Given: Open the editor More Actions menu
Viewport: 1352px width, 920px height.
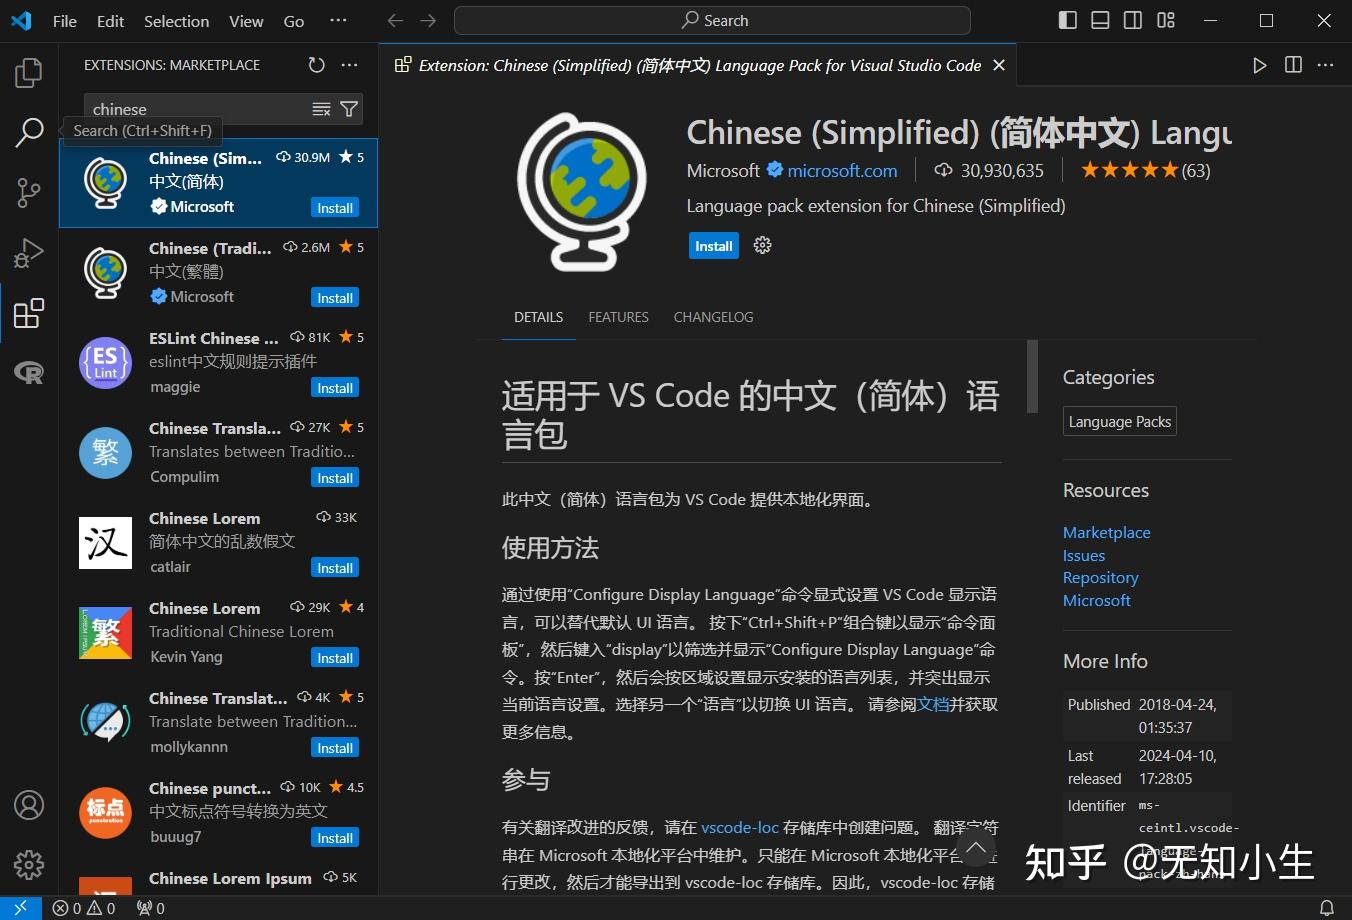Looking at the screenshot, I should point(1325,64).
